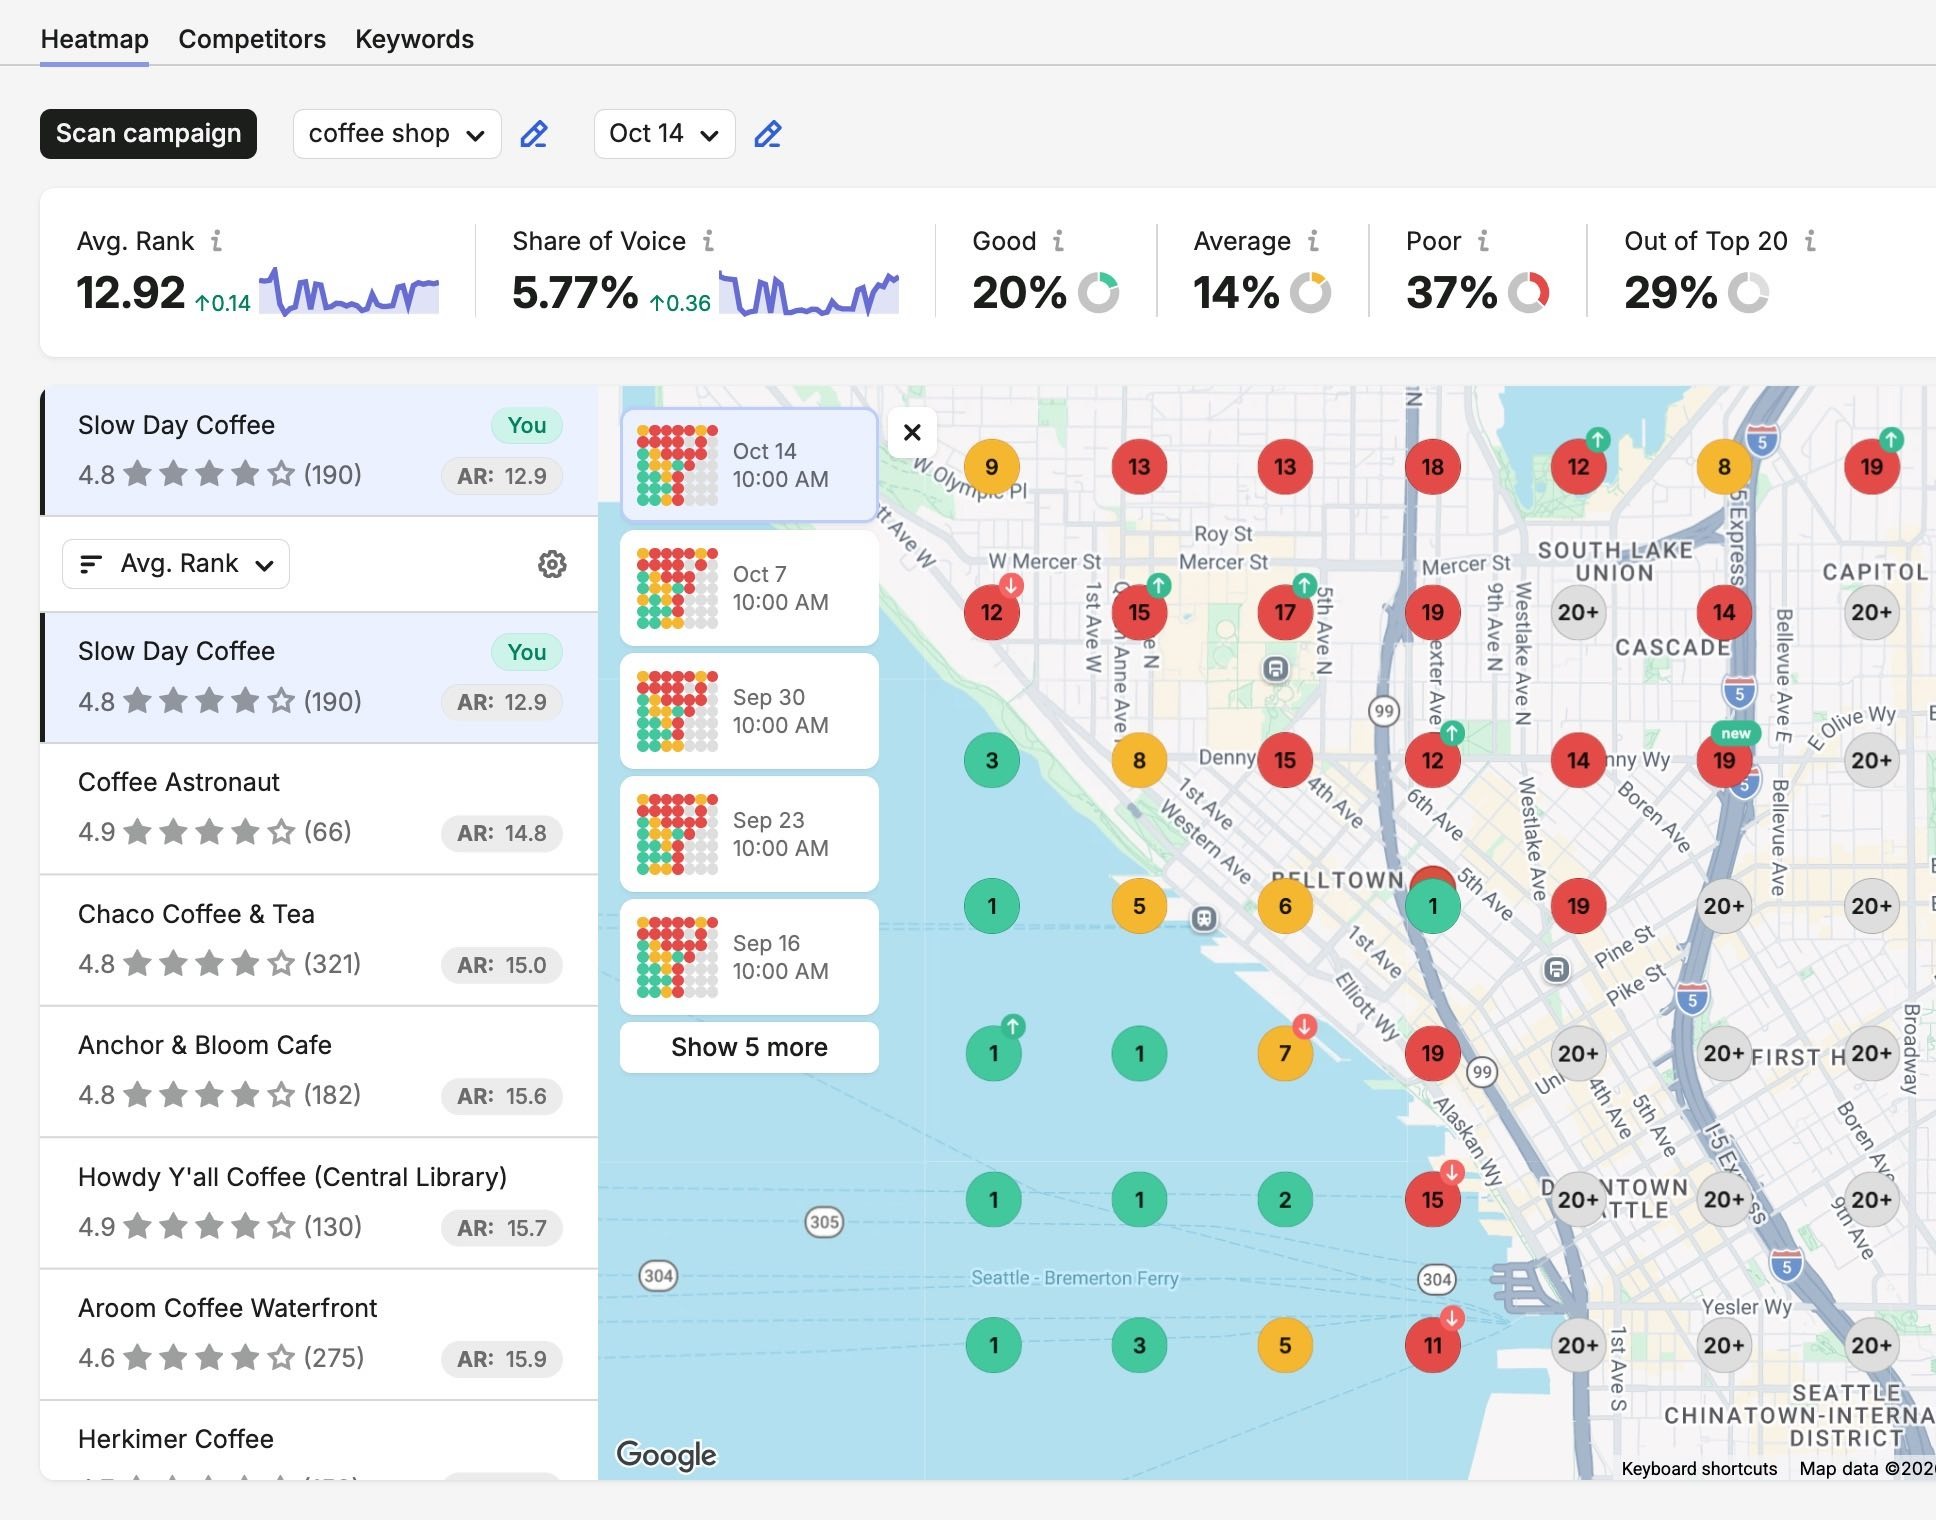Click the edit pencil next to Oct 14
The width and height of the screenshot is (1936, 1520).
tap(767, 134)
